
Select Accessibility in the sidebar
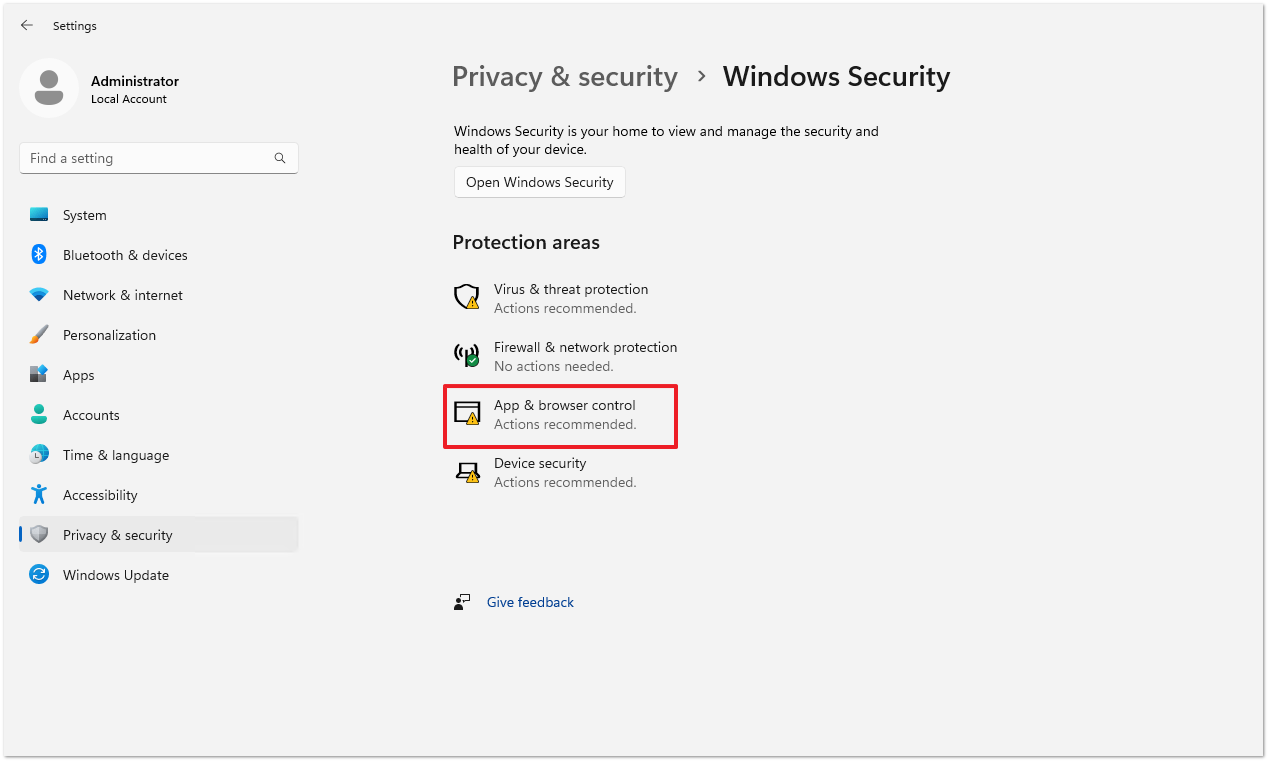100,495
